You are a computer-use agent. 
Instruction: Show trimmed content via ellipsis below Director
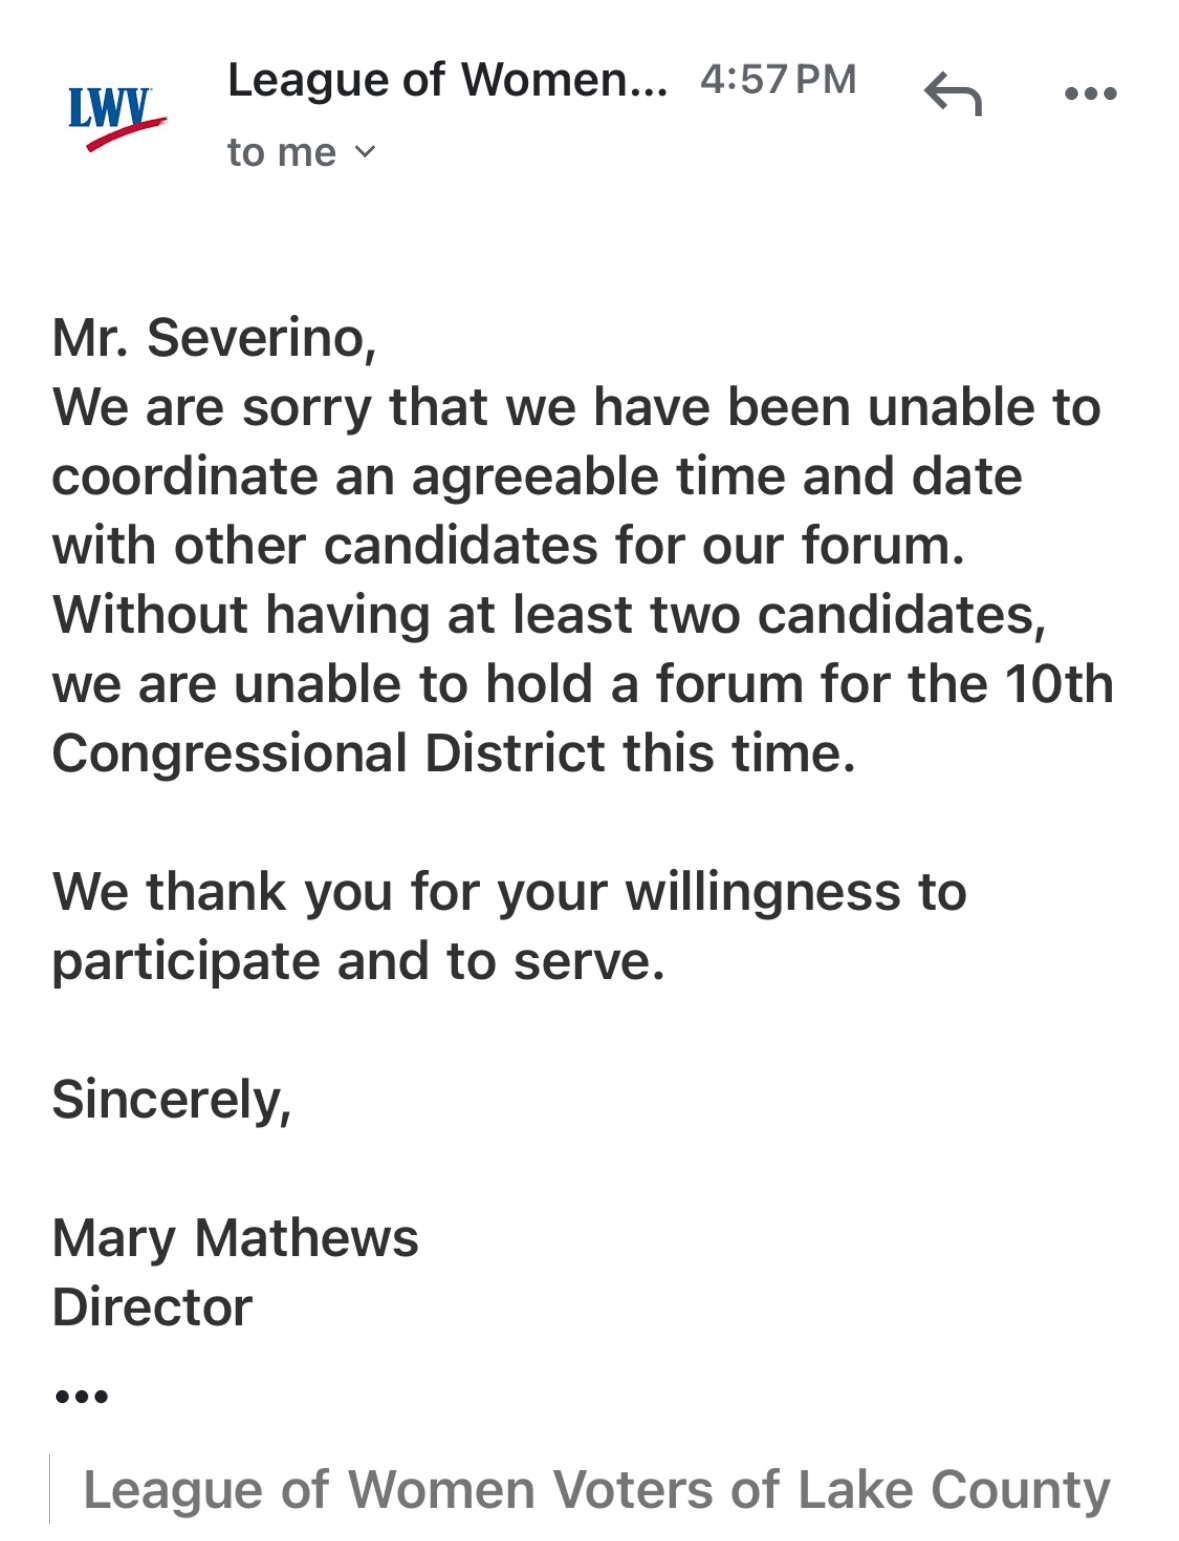tap(81, 1396)
